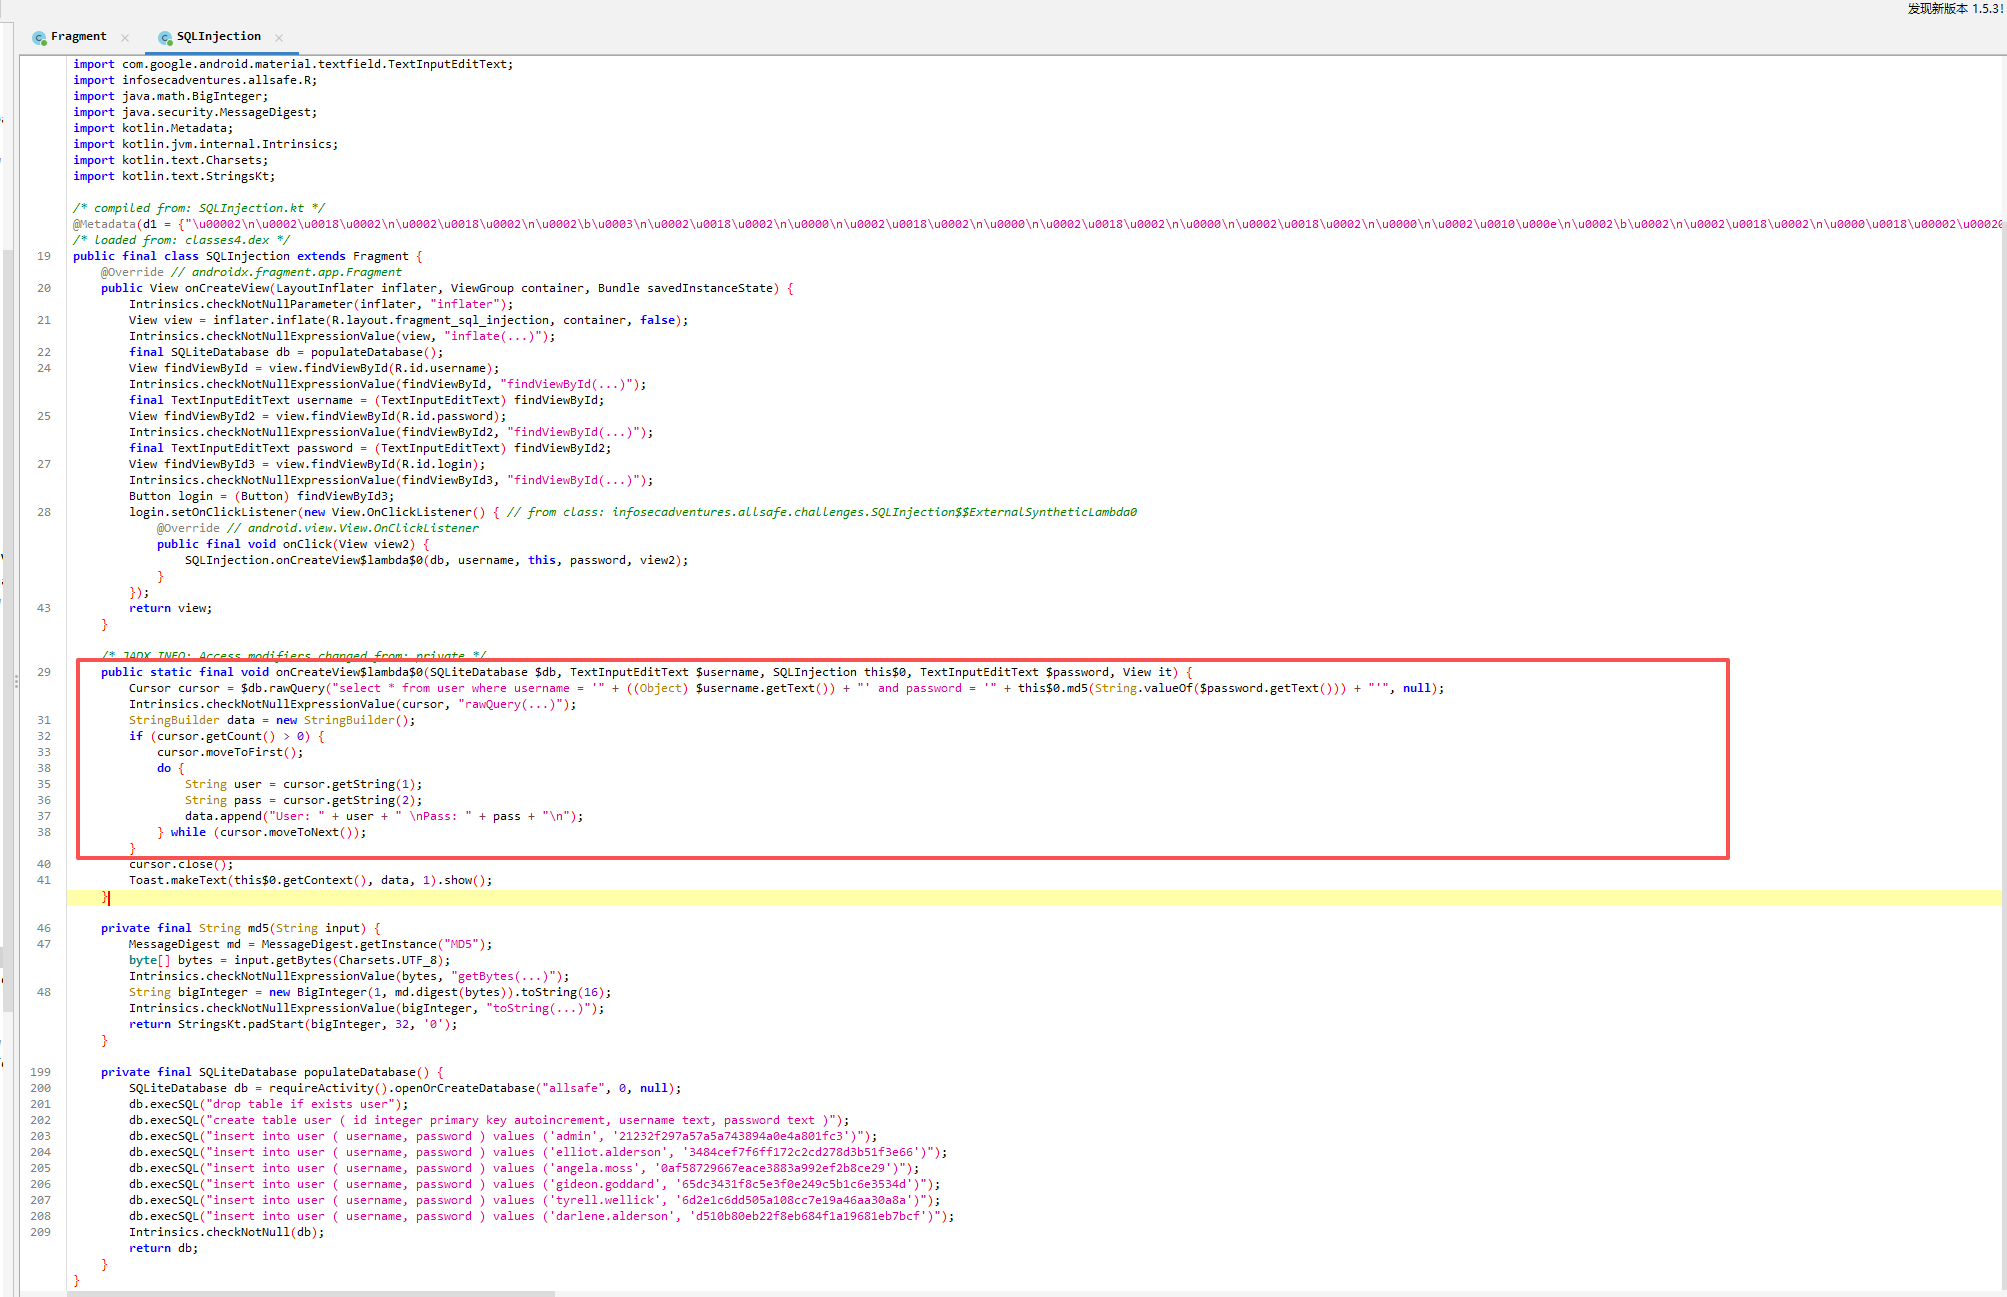The image size is (2007, 1297).
Task: Click line number 29 in the gutter
Action: click(44, 672)
